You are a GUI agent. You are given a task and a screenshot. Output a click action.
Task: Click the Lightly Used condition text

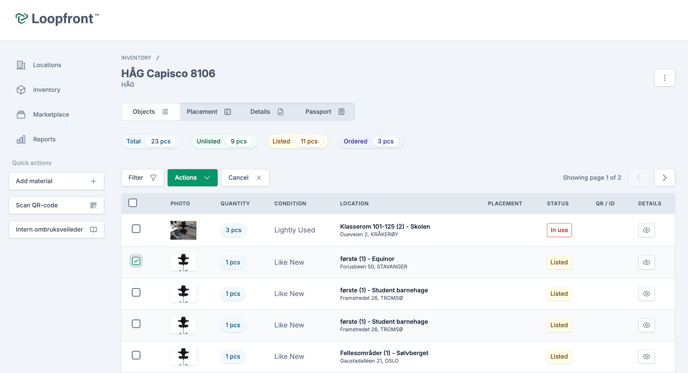pos(294,230)
